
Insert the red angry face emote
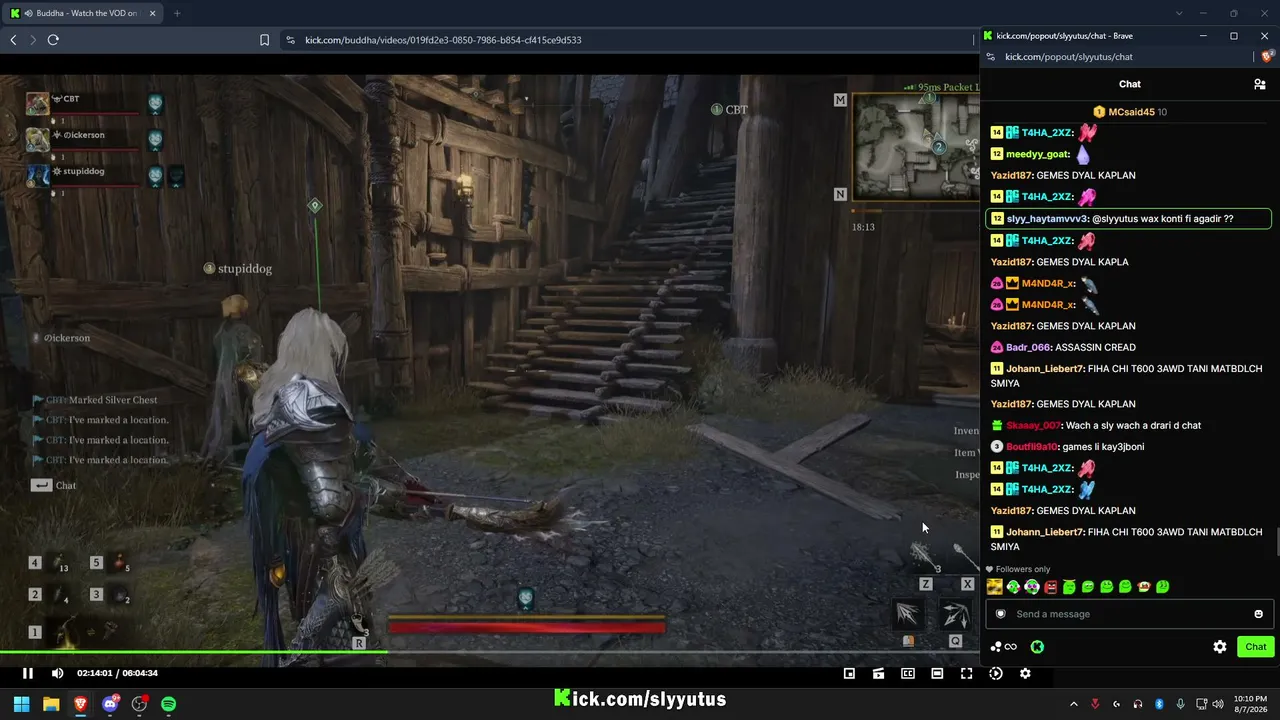coord(1050,587)
